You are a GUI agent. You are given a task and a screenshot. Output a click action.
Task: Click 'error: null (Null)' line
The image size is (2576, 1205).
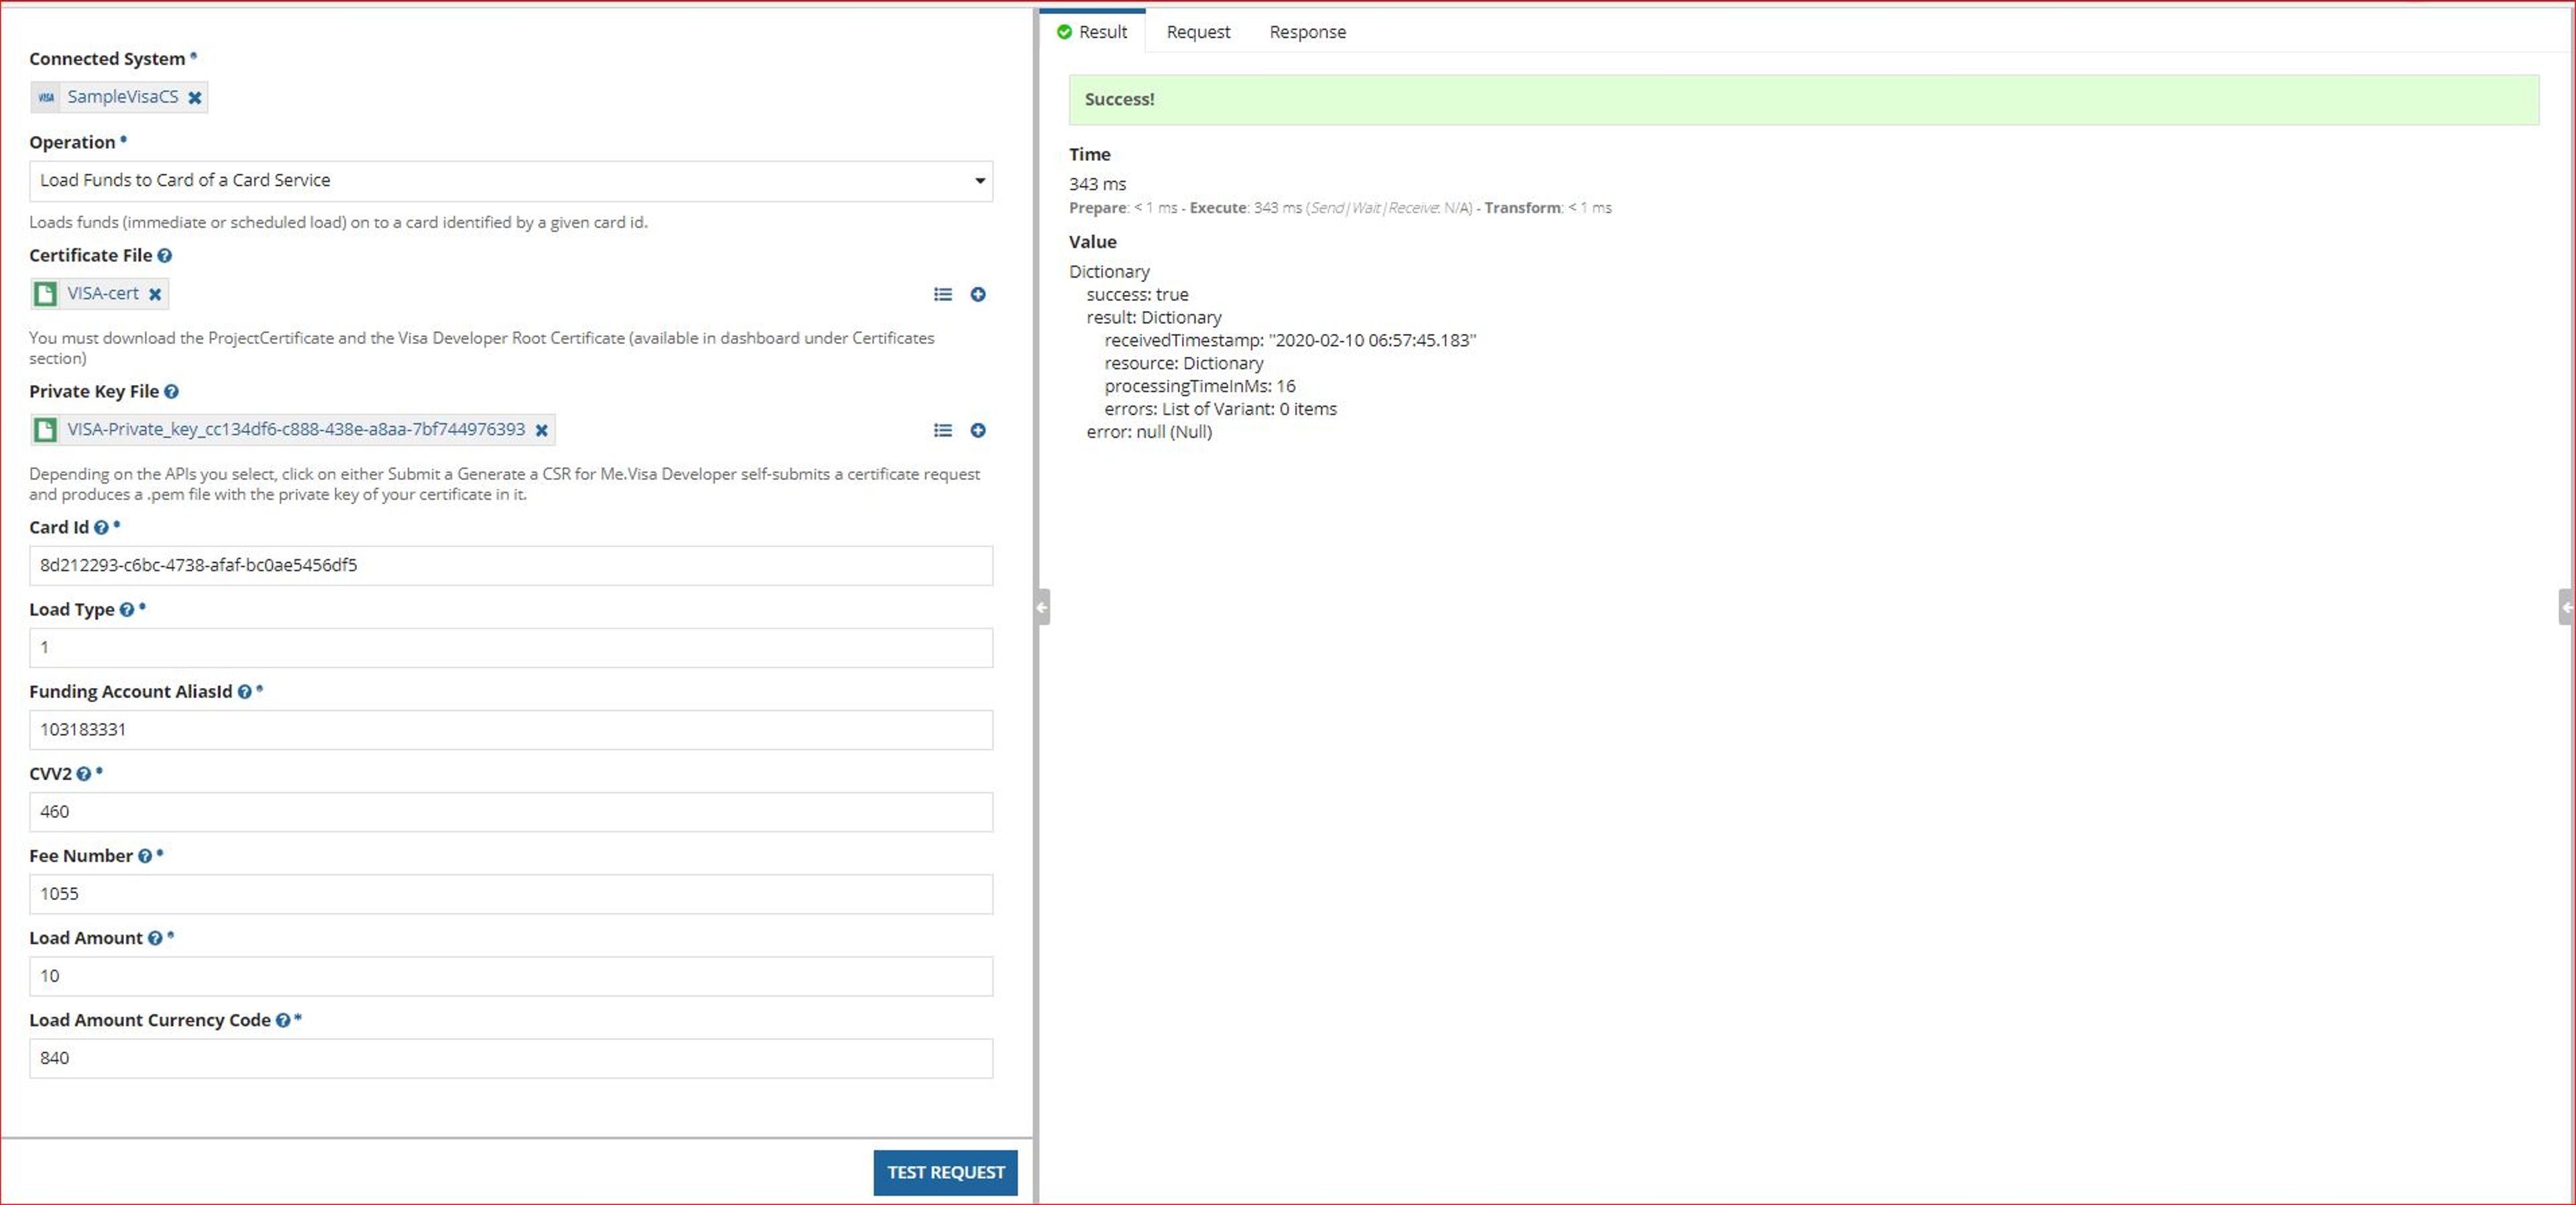[1149, 432]
